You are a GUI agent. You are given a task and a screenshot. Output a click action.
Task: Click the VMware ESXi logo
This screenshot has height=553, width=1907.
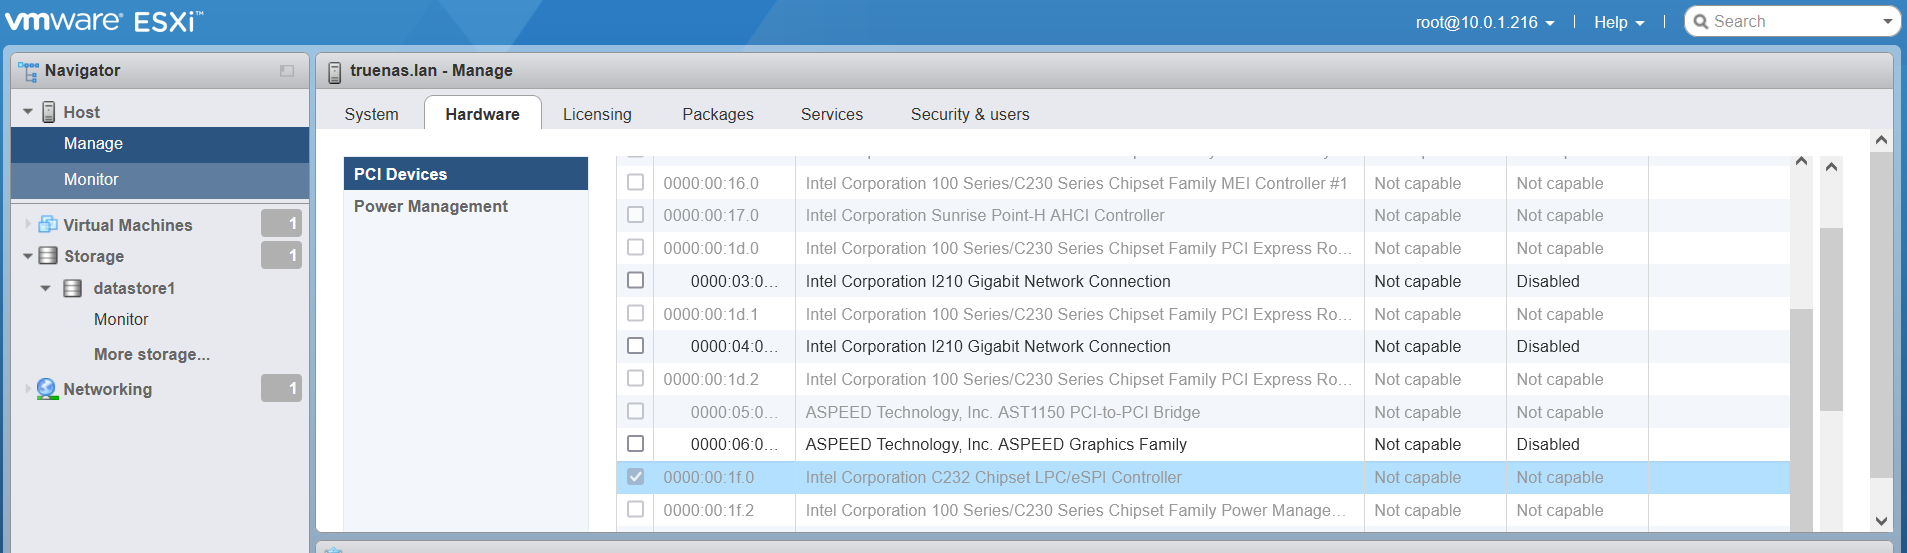click(x=104, y=21)
